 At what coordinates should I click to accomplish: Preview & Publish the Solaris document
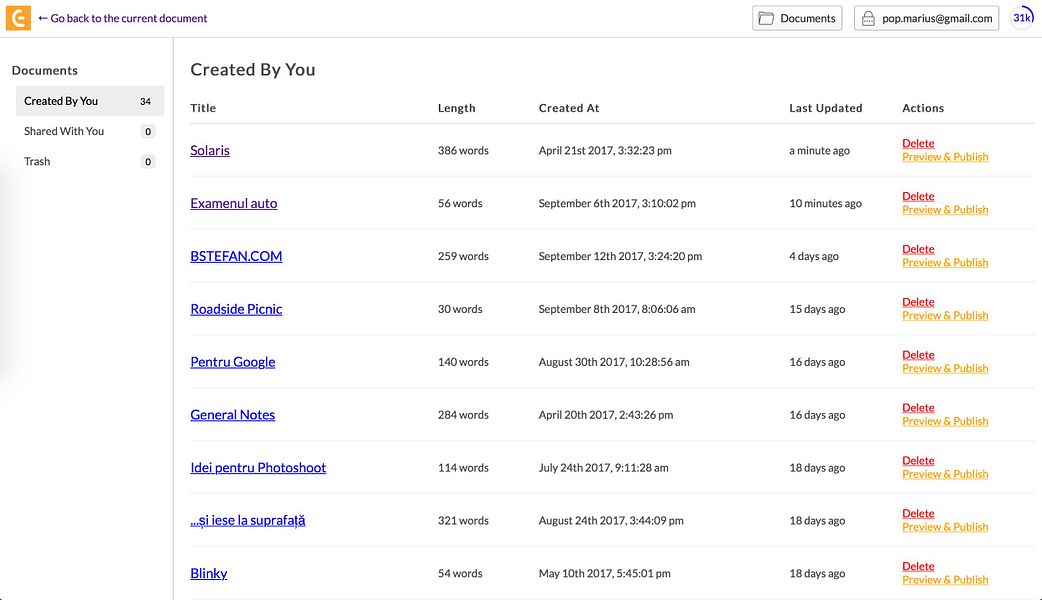[945, 157]
